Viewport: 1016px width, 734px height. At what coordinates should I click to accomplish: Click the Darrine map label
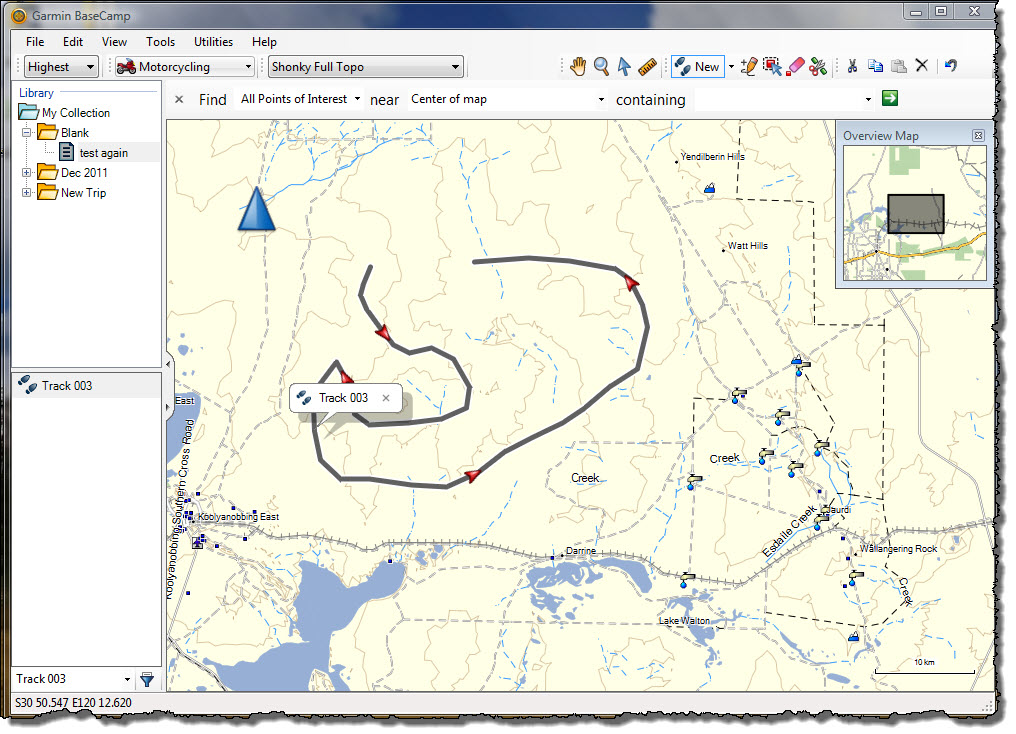pos(581,551)
